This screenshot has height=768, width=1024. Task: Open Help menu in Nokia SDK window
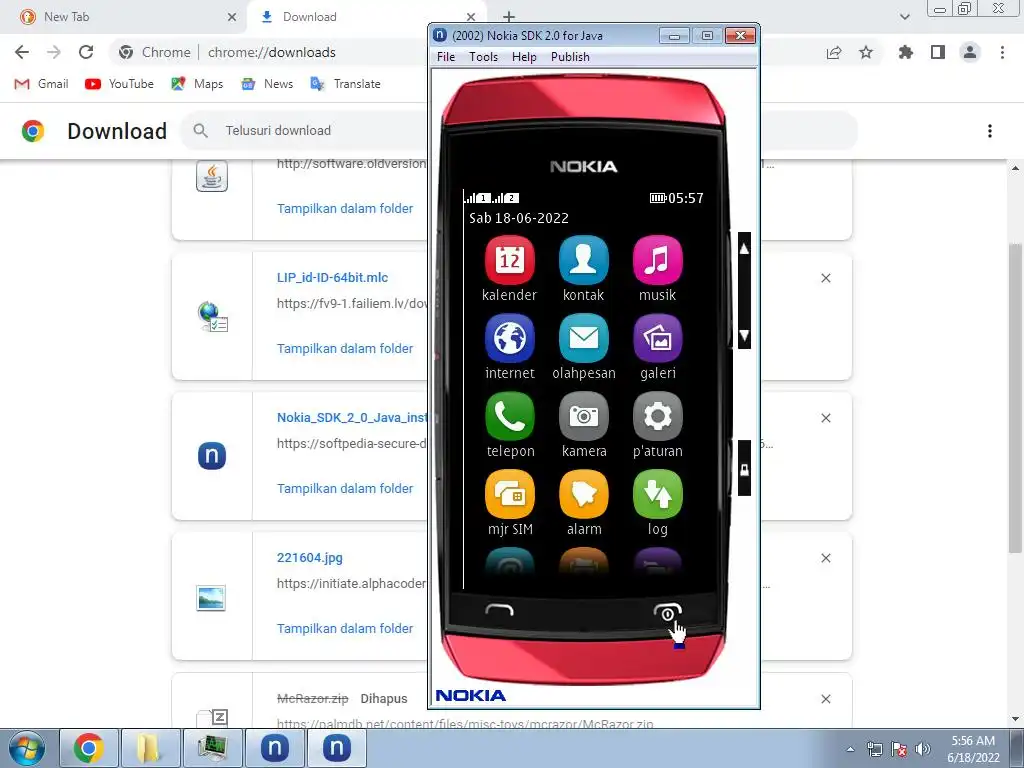tap(524, 57)
